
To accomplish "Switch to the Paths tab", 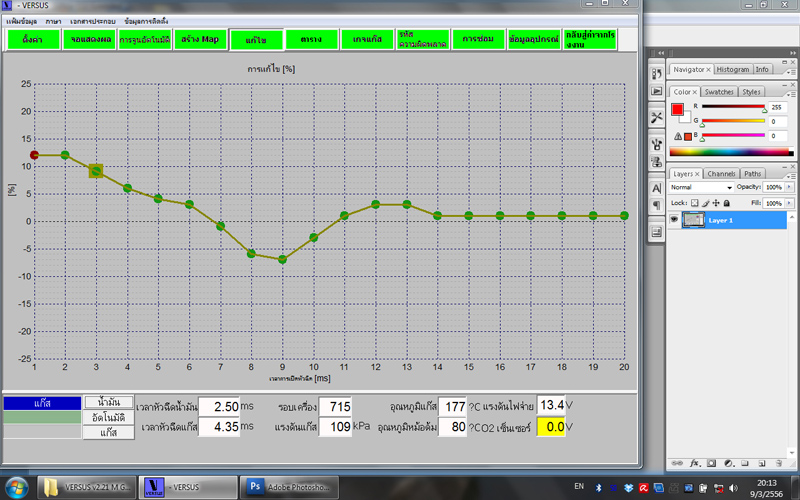I will (753, 173).
